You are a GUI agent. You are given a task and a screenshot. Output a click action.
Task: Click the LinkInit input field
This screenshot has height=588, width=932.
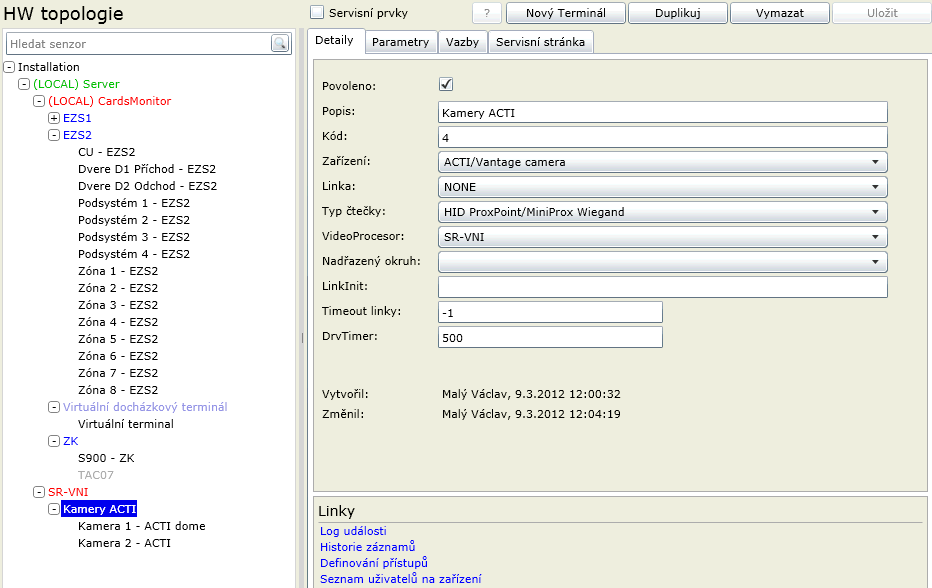coord(663,287)
